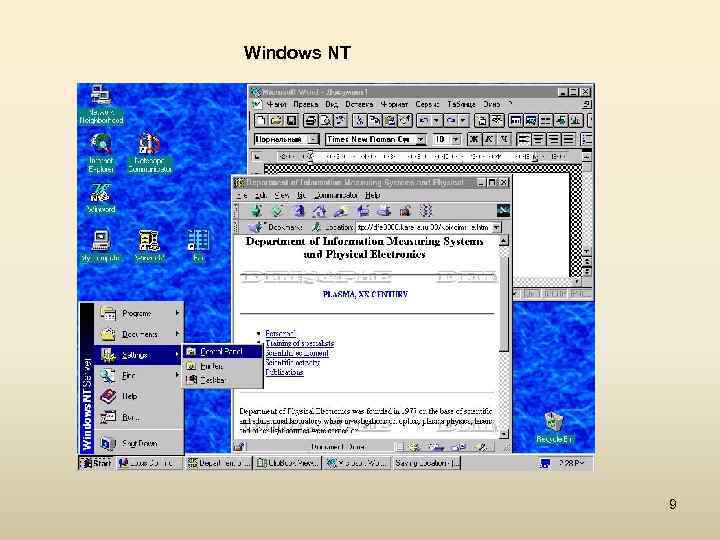This screenshot has width=720, height=540.
Task: Open the font size dropdown in Word
Action: click(456, 139)
